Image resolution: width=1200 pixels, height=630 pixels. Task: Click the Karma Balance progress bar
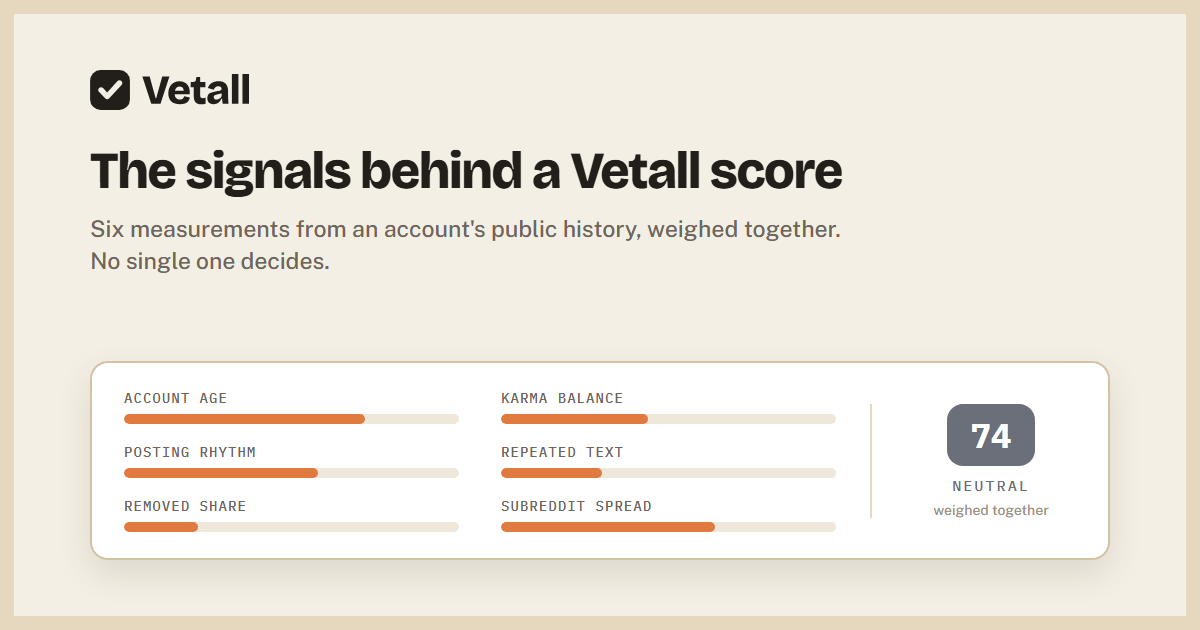click(x=668, y=419)
